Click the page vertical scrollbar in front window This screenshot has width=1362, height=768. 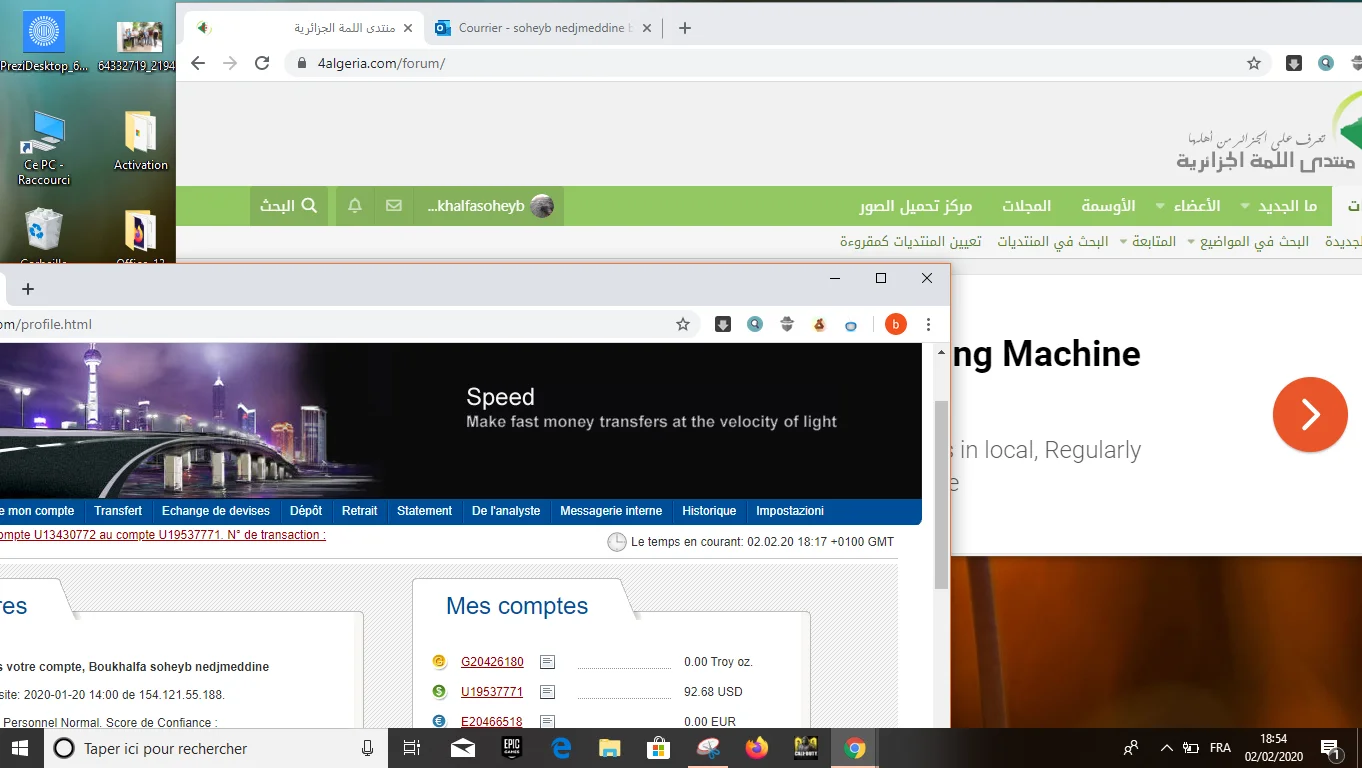[941, 495]
